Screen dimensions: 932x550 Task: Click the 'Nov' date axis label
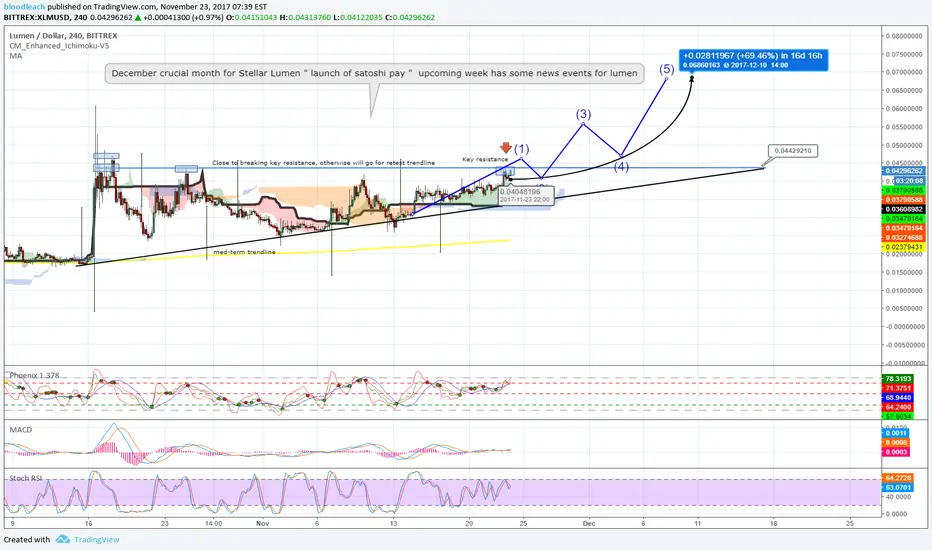point(263,523)
